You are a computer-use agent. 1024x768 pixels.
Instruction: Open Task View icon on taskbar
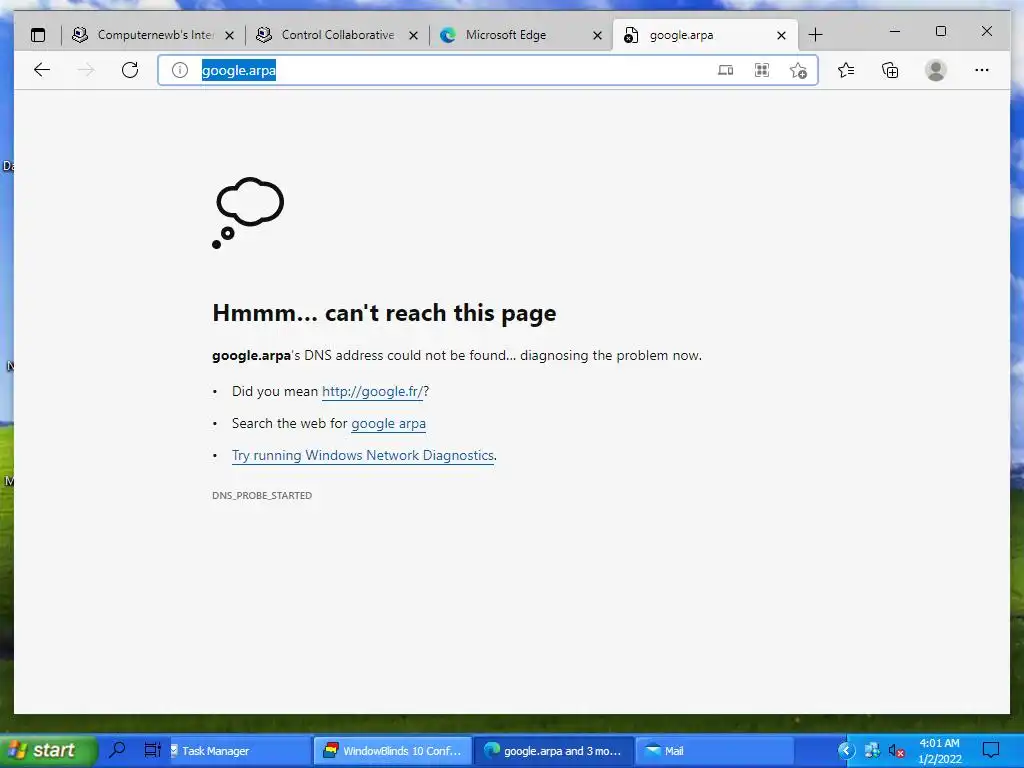(152, 750)
